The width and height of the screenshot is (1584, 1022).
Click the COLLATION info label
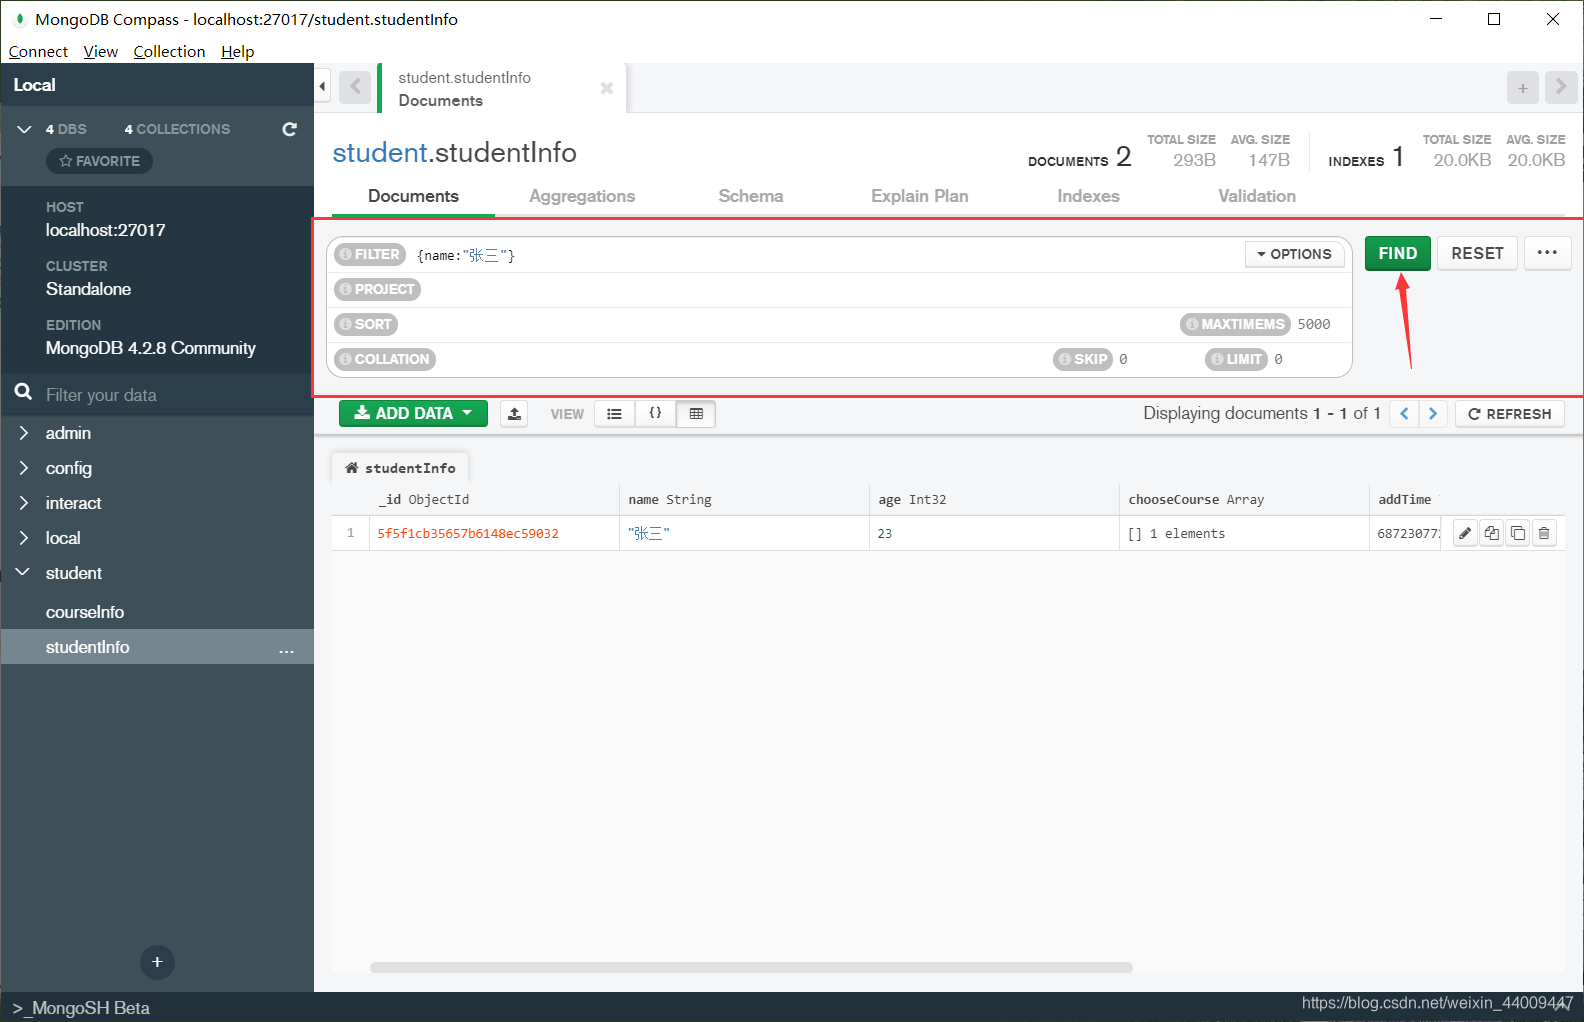pos(385,359)
